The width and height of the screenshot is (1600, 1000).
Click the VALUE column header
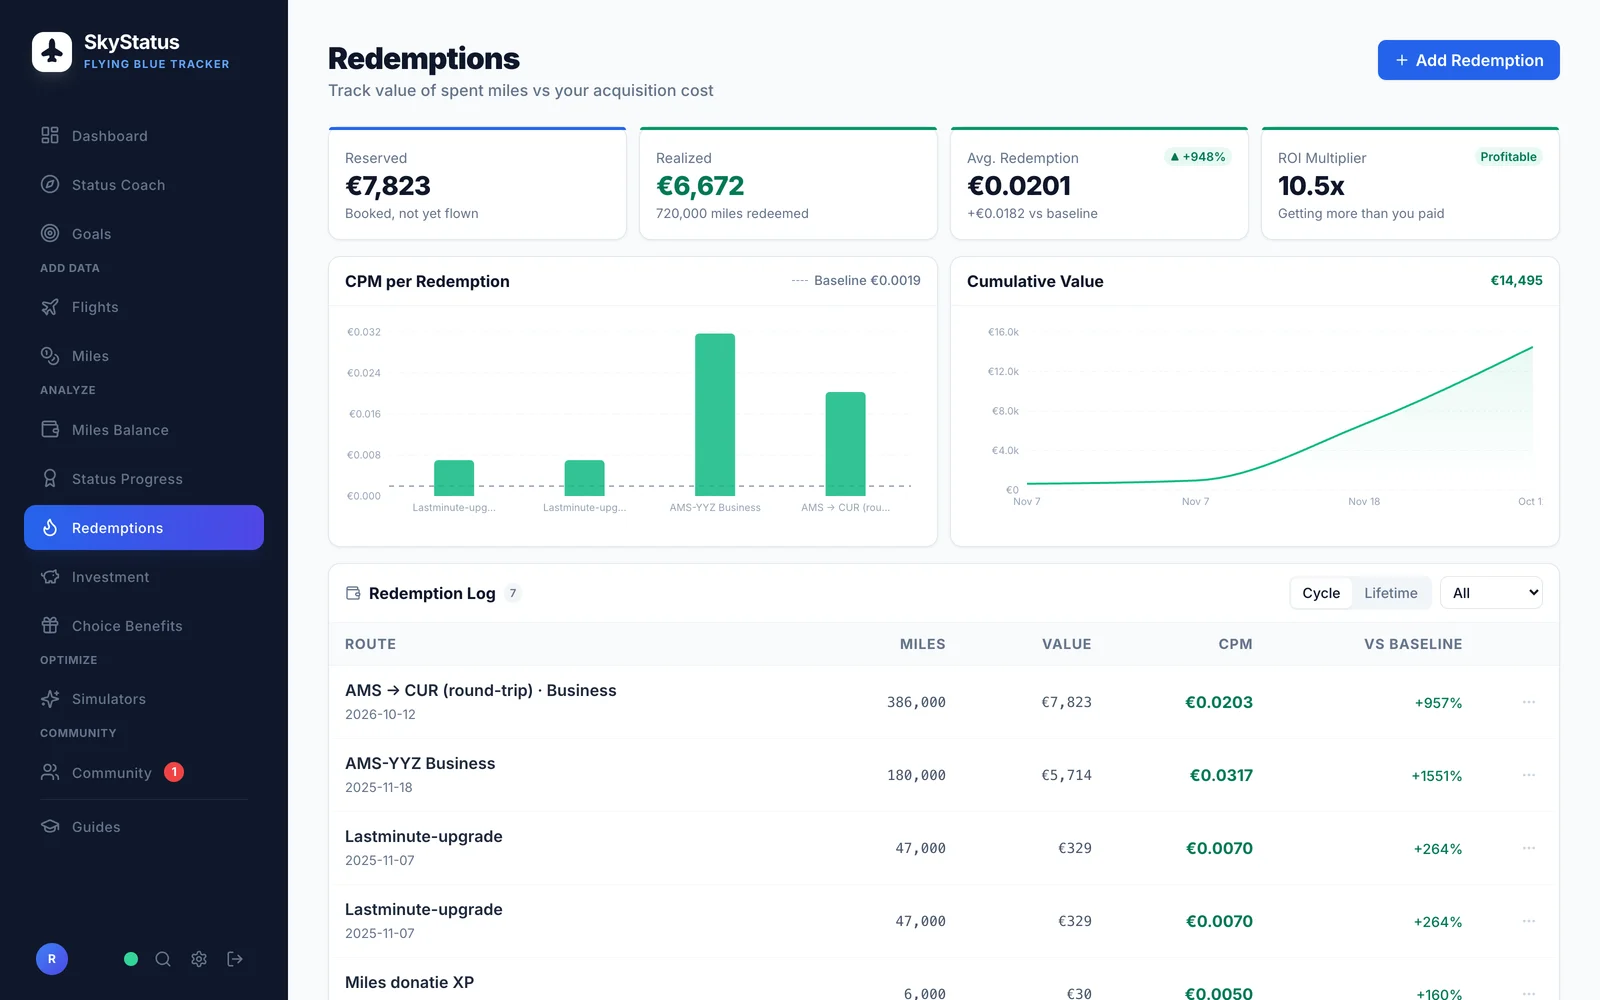point(1066,644)
